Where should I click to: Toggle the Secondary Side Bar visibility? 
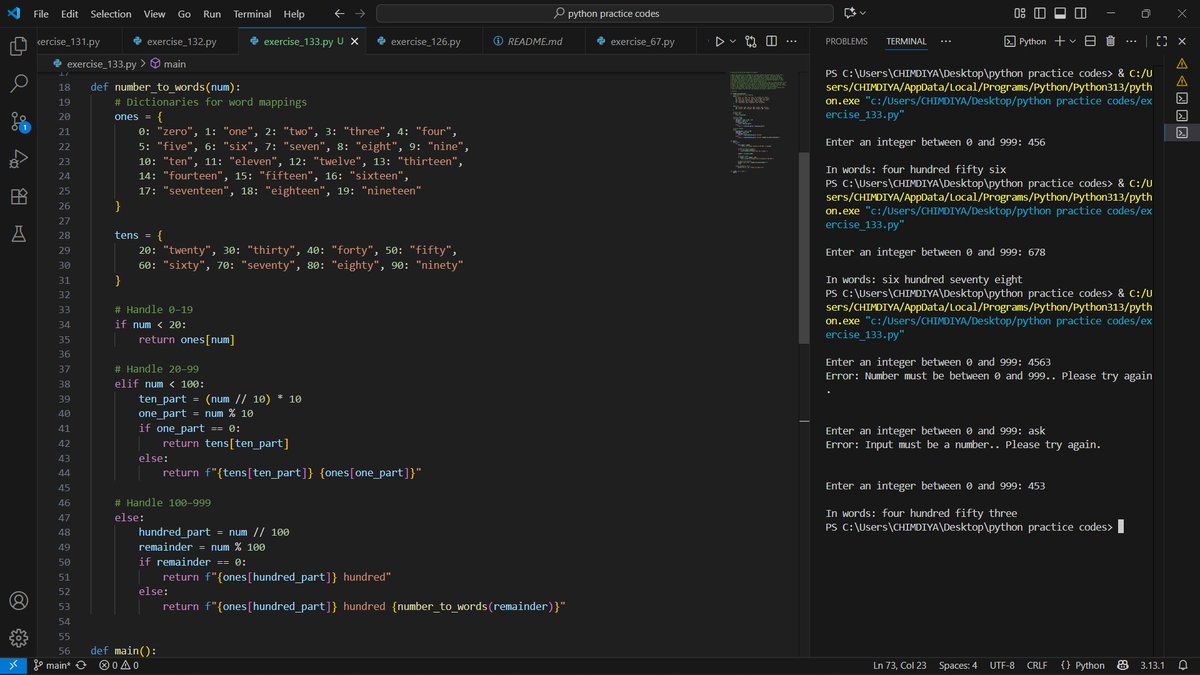[x=1080, y=14]
